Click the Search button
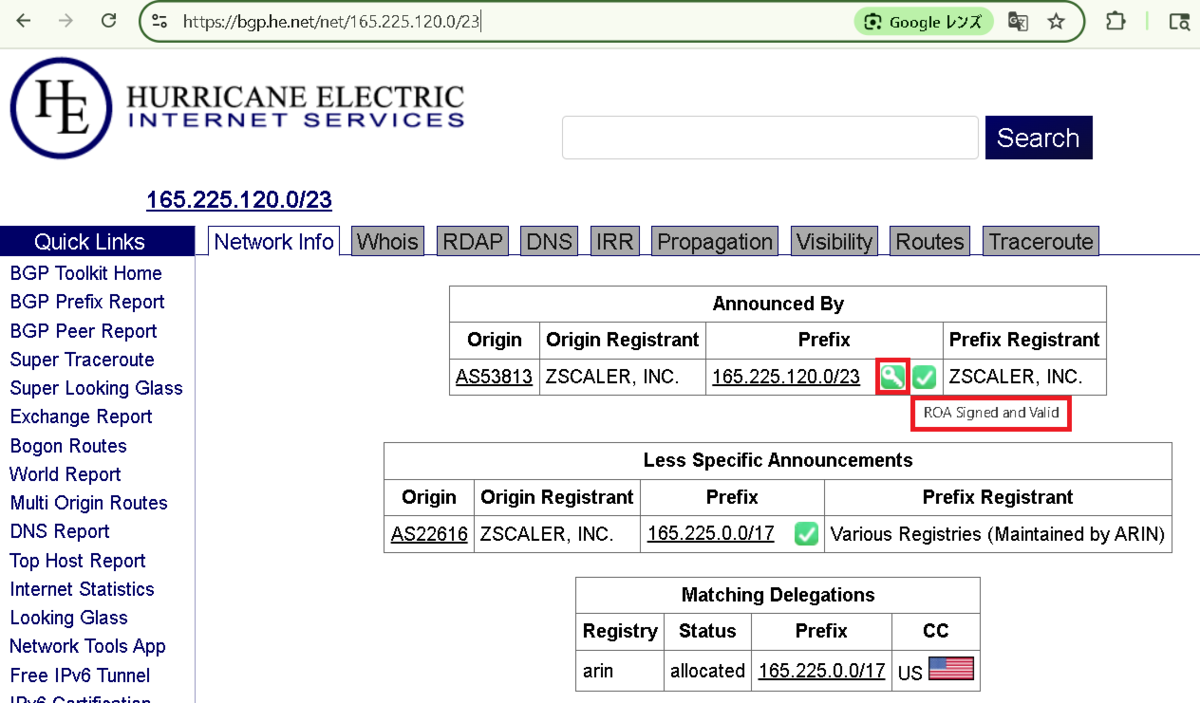The width and height of the screenshot is (1200, 703). 1038,138
